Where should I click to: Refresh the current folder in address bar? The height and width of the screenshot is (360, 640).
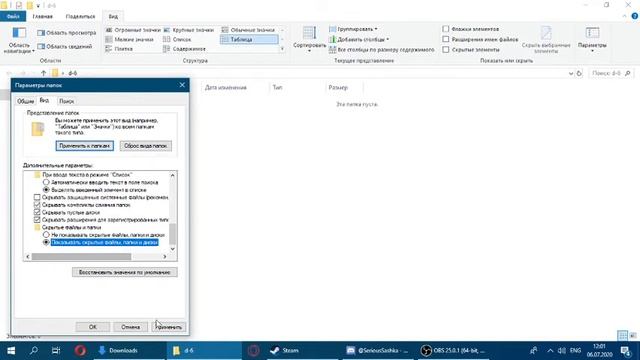pos(579,73)
